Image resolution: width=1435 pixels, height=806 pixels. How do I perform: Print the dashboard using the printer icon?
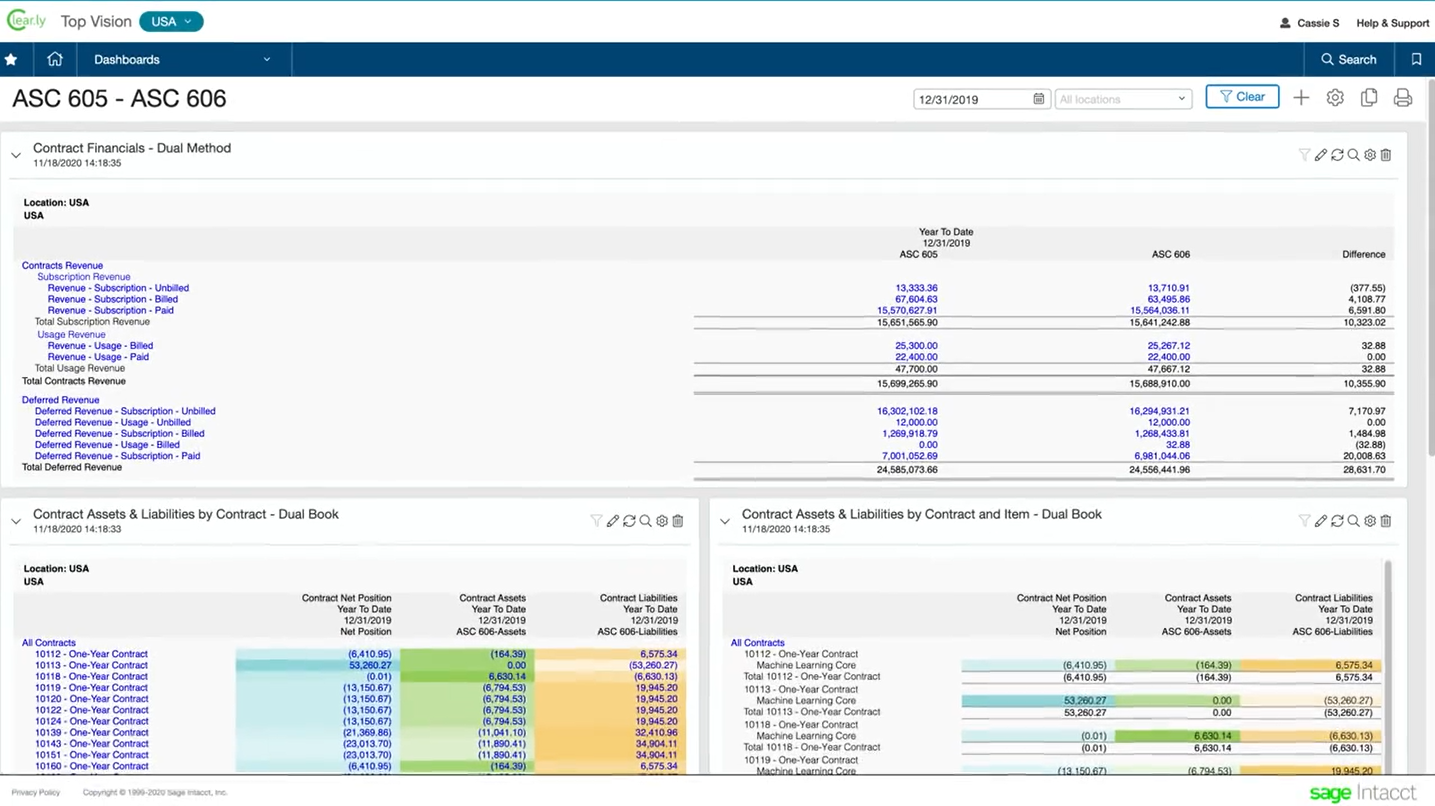coord(1403,98)
